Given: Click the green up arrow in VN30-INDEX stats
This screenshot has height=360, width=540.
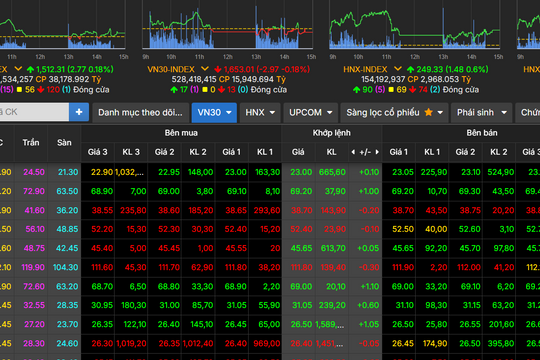Looking at the screenshot, I should click(174, 90).
